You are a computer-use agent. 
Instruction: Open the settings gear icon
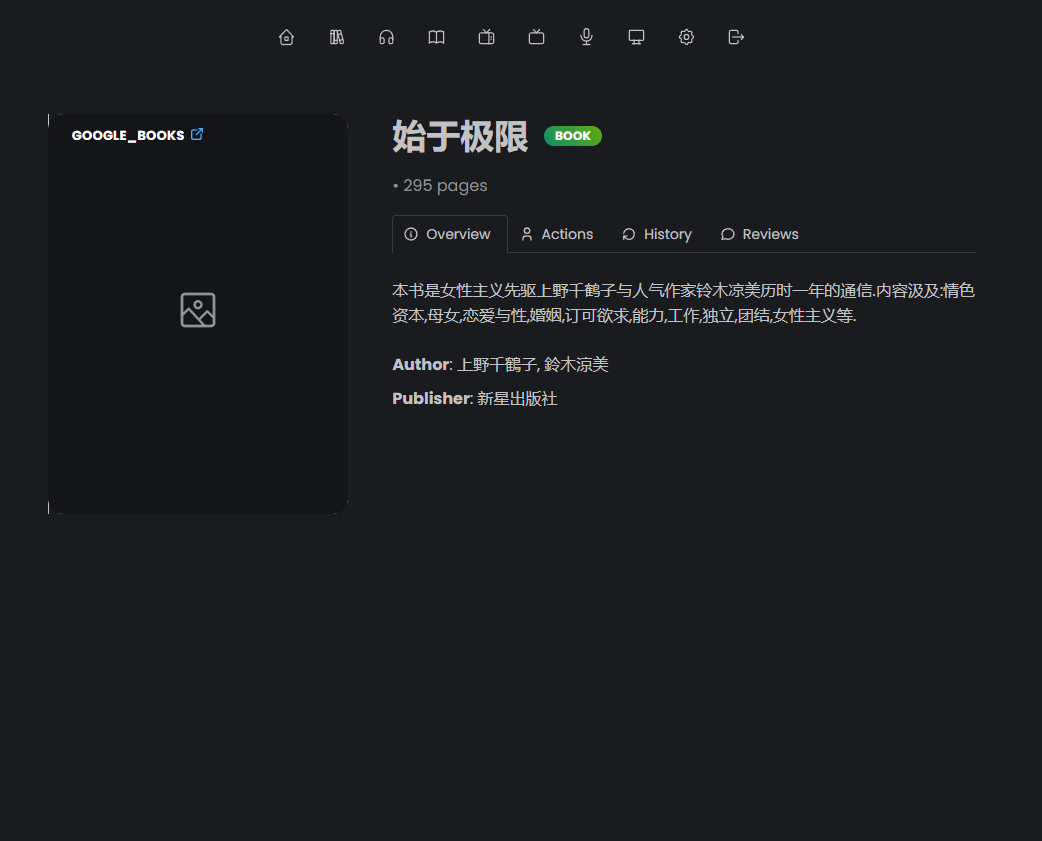point(686,37)
